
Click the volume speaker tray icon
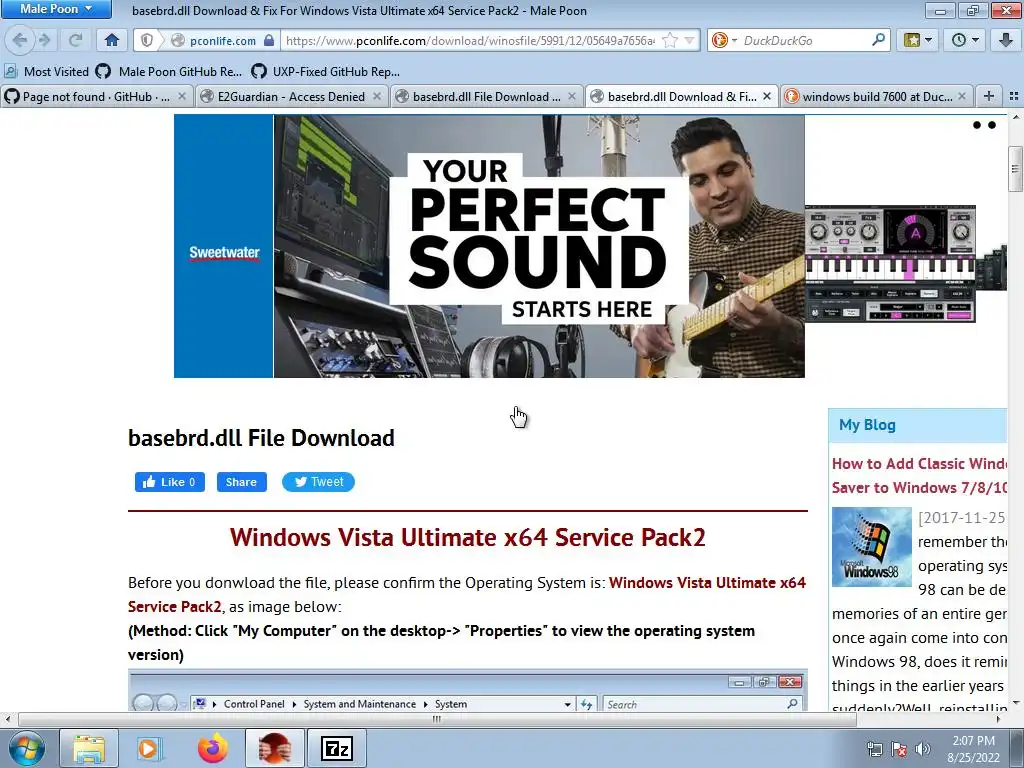[x=923, y=749]
